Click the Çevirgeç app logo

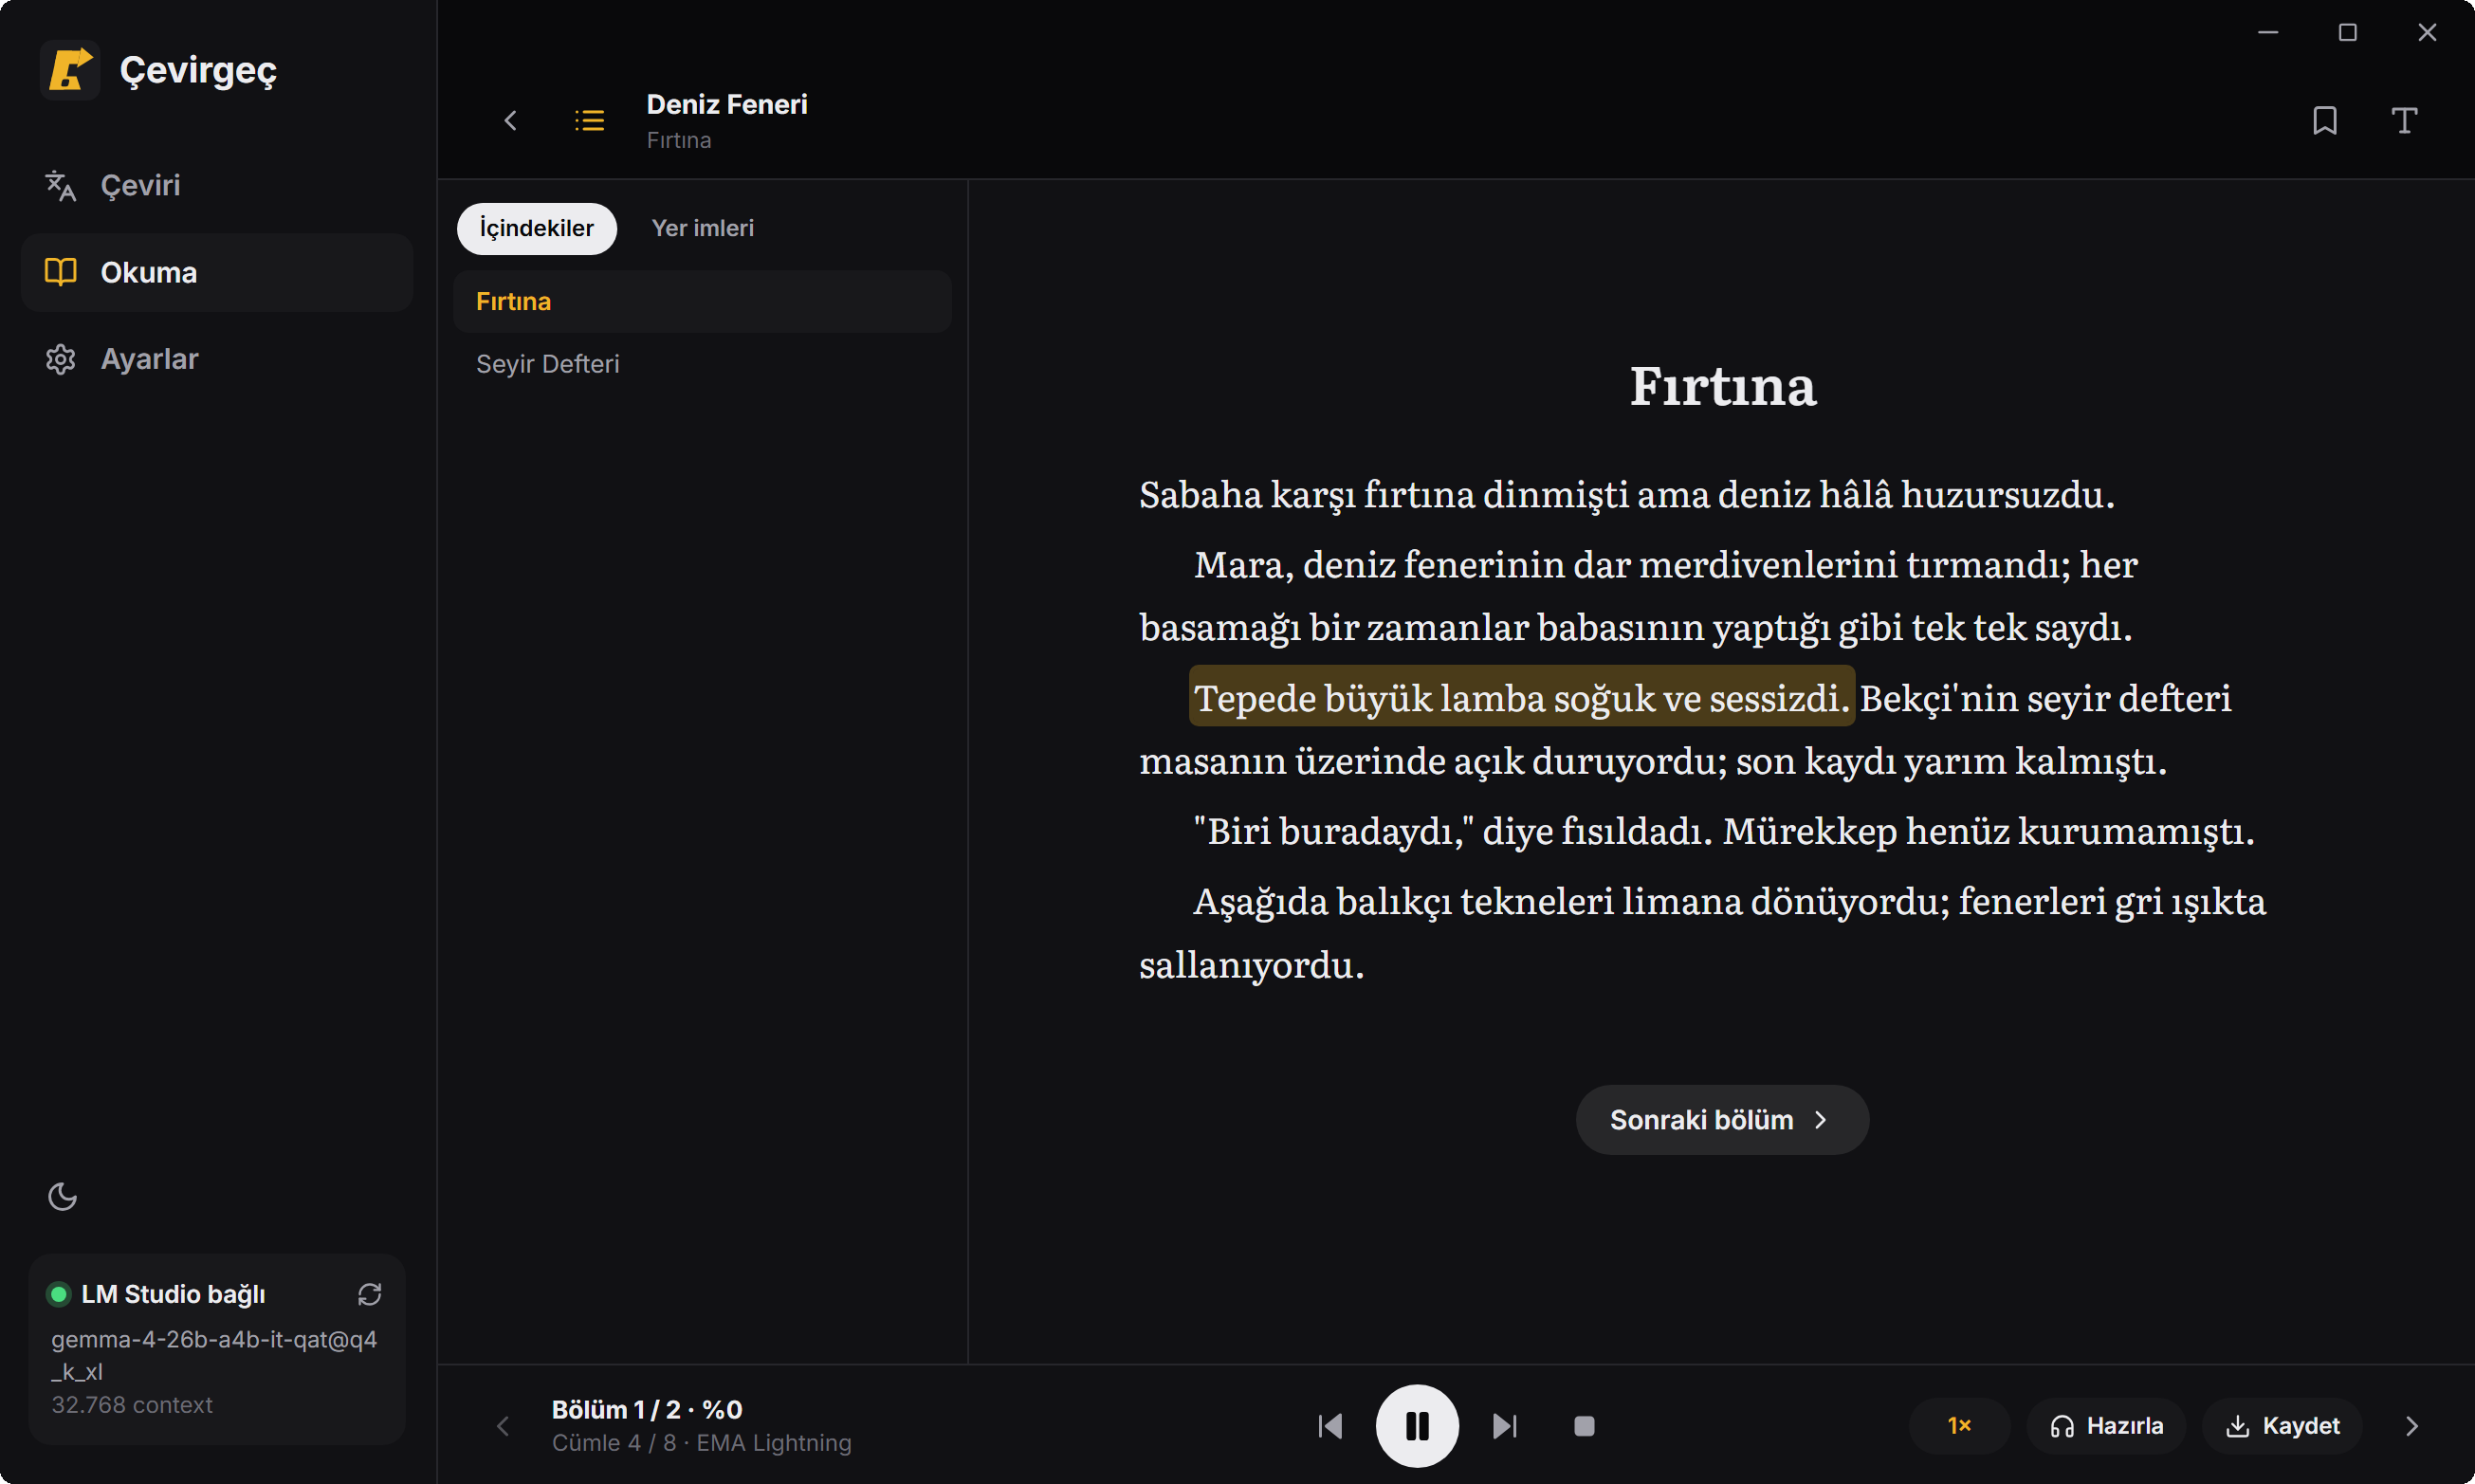pyautogui.click(x=70, y=70)
